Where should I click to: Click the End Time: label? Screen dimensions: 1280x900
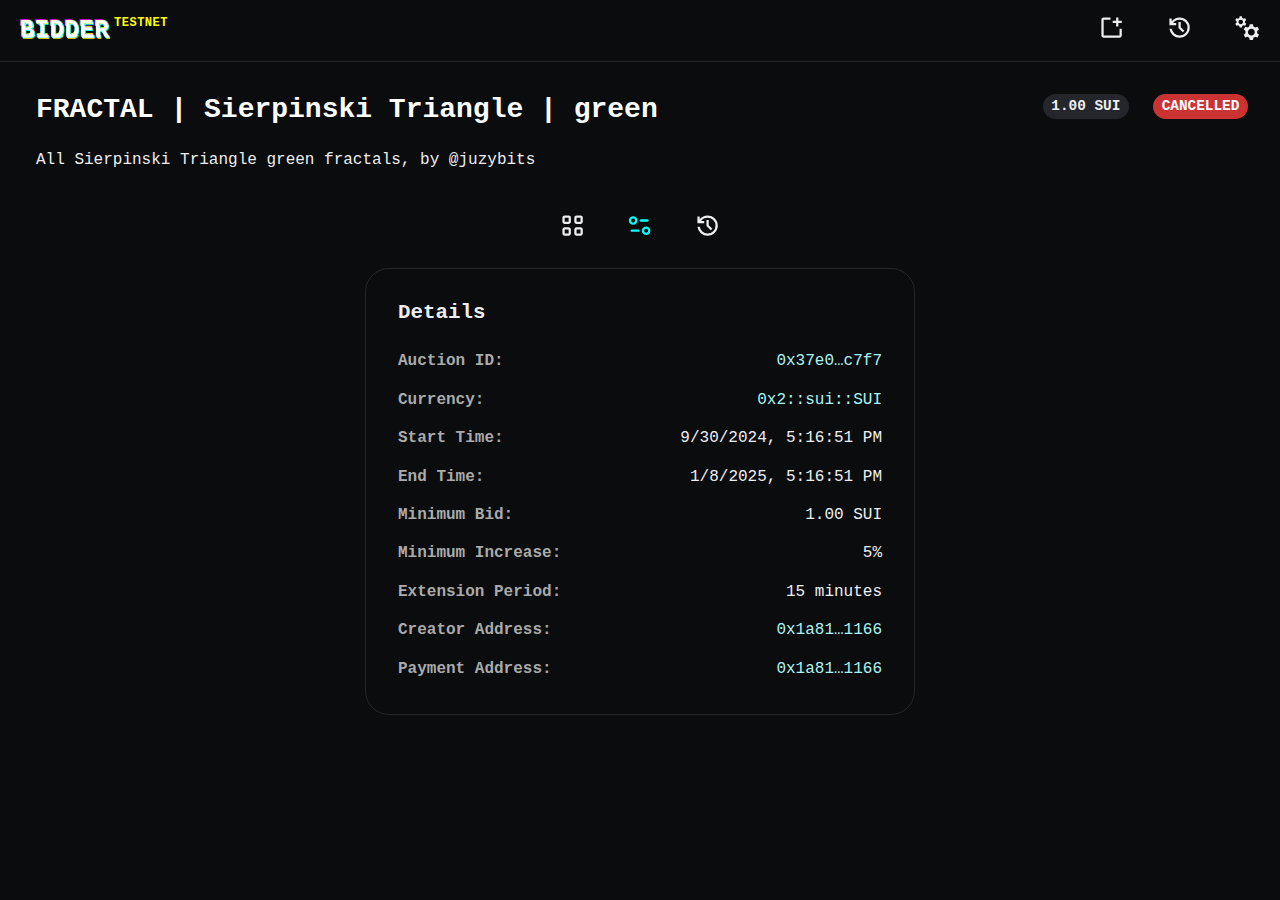click(x=441, y=476)
